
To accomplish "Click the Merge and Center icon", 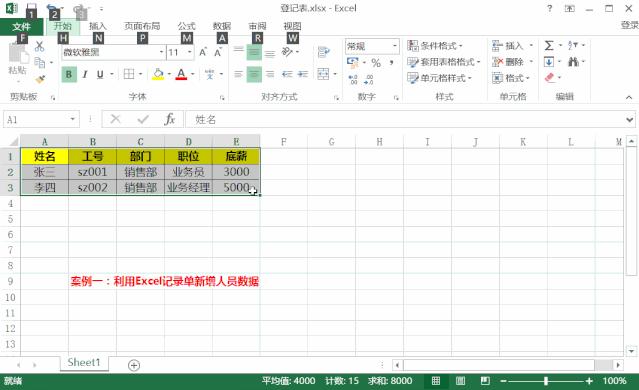I will tap(323, 74).
